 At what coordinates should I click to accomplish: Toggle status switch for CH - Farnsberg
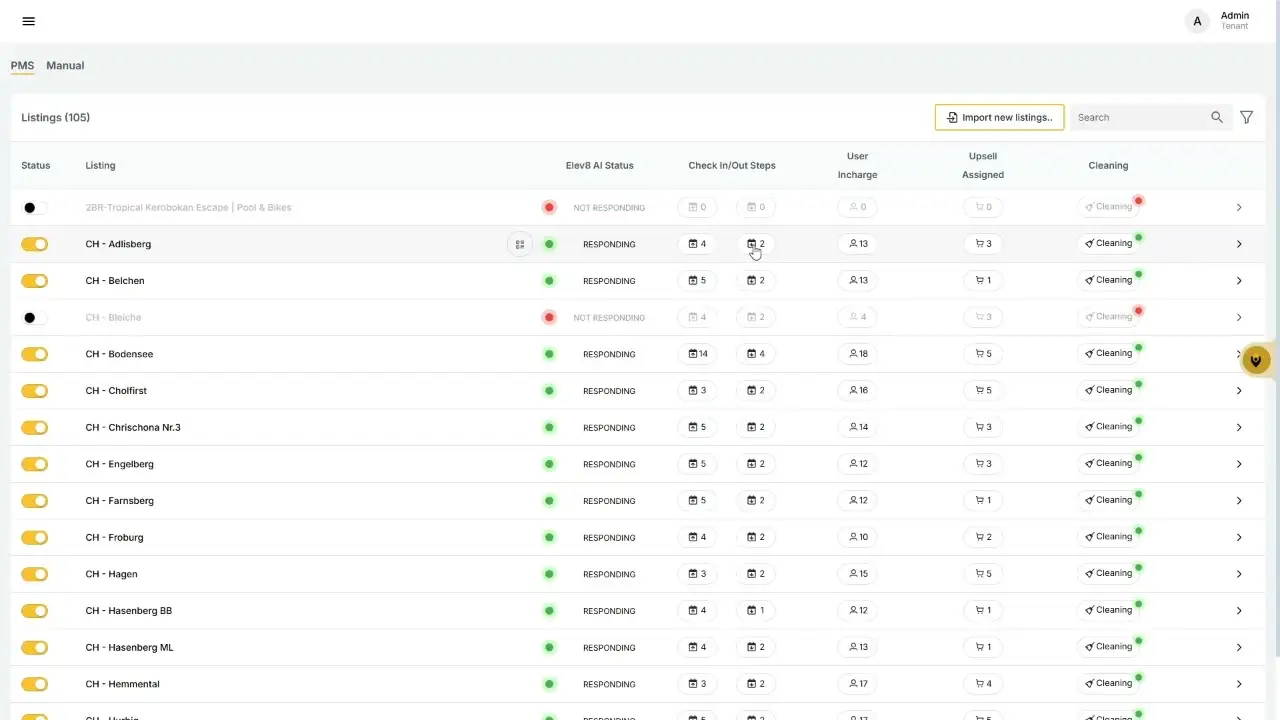(x=35, y=501)
